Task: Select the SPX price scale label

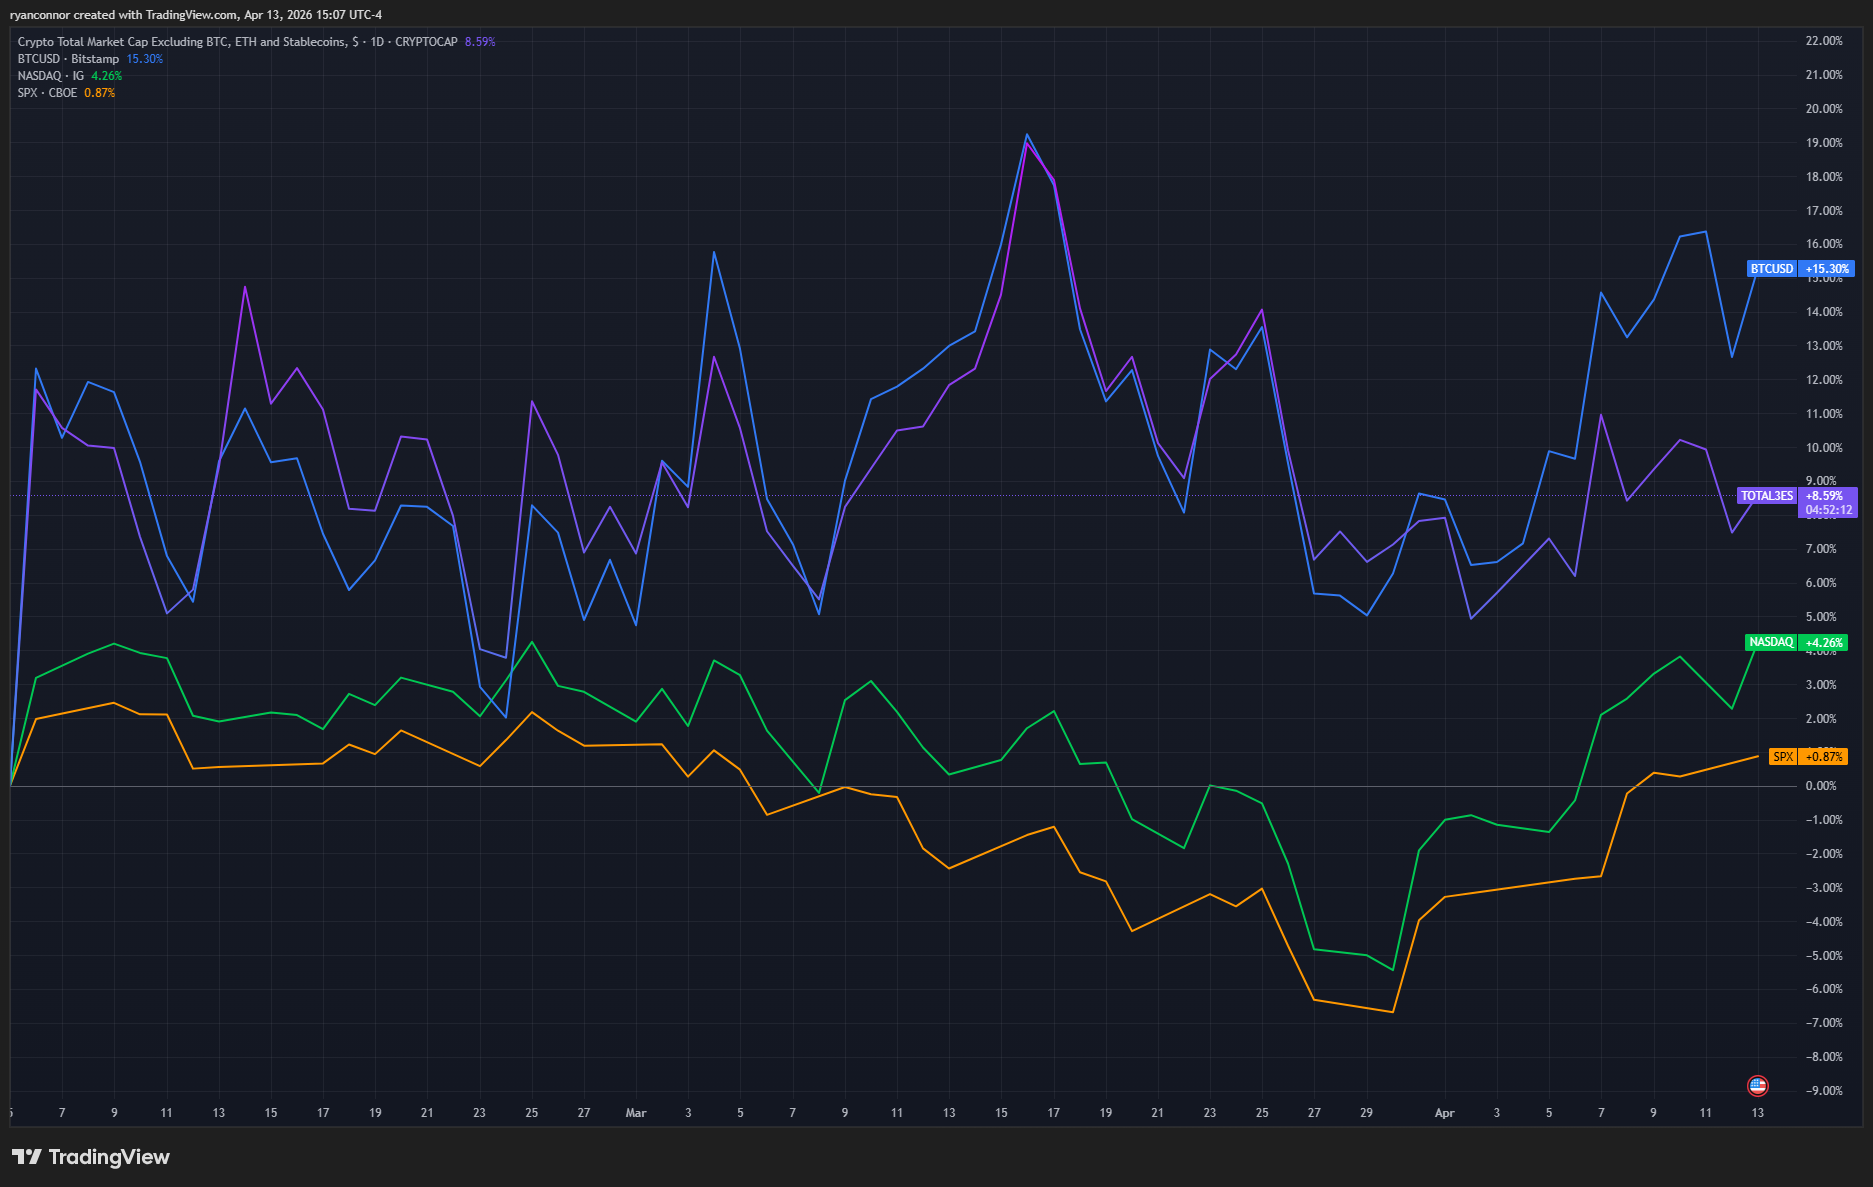Action: (1783, 757)
